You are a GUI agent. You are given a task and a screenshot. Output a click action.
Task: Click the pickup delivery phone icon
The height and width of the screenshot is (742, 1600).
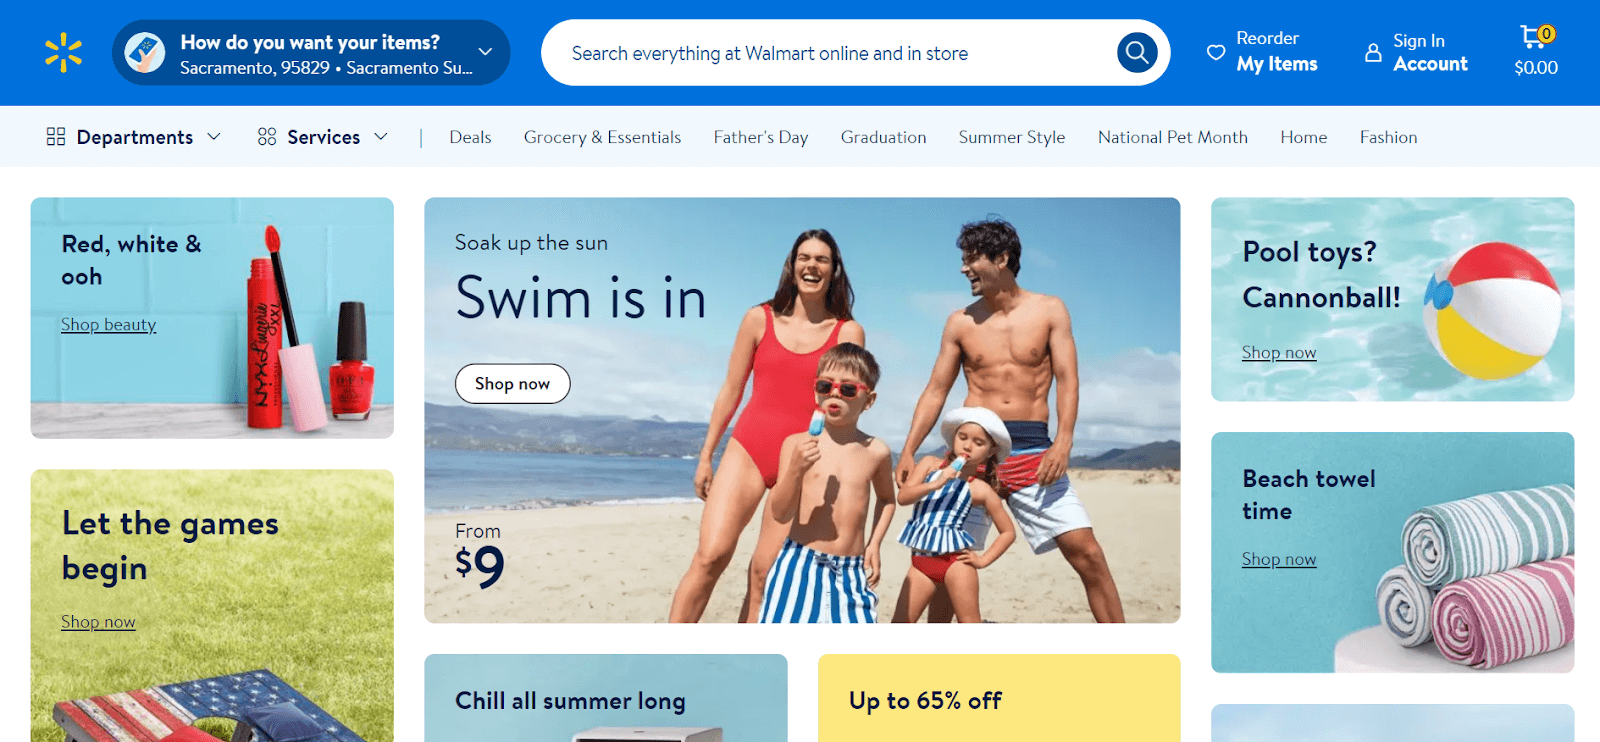[x=145, y=53]
